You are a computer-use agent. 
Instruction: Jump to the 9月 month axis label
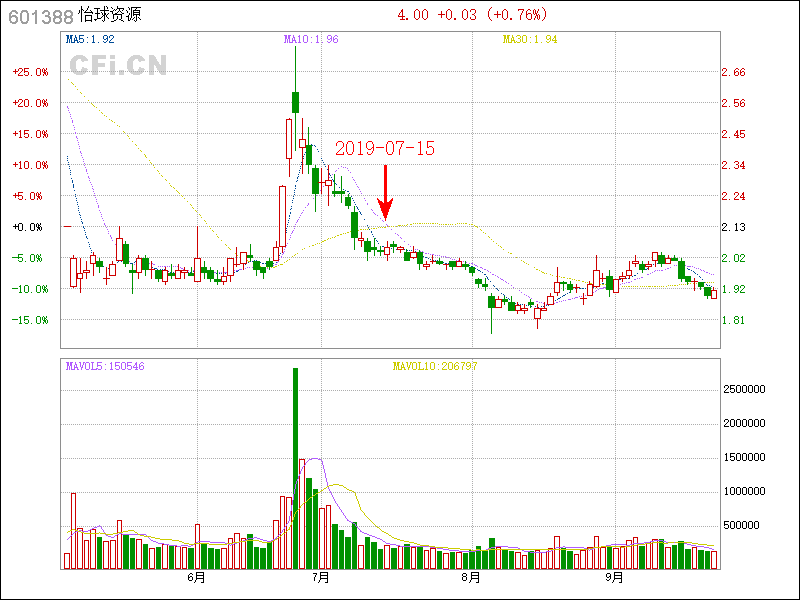[615, 577]
